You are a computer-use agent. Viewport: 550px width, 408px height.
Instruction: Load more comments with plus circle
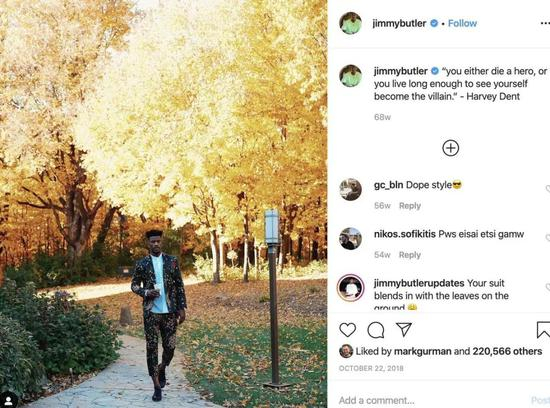point(451,148)
